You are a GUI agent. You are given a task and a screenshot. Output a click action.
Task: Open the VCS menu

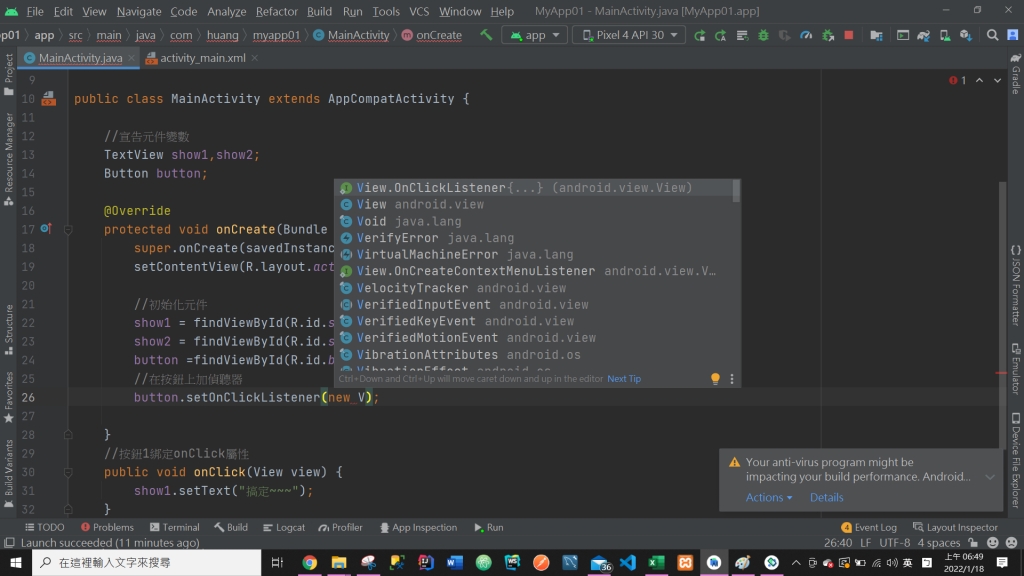click(x=419, y=11)
